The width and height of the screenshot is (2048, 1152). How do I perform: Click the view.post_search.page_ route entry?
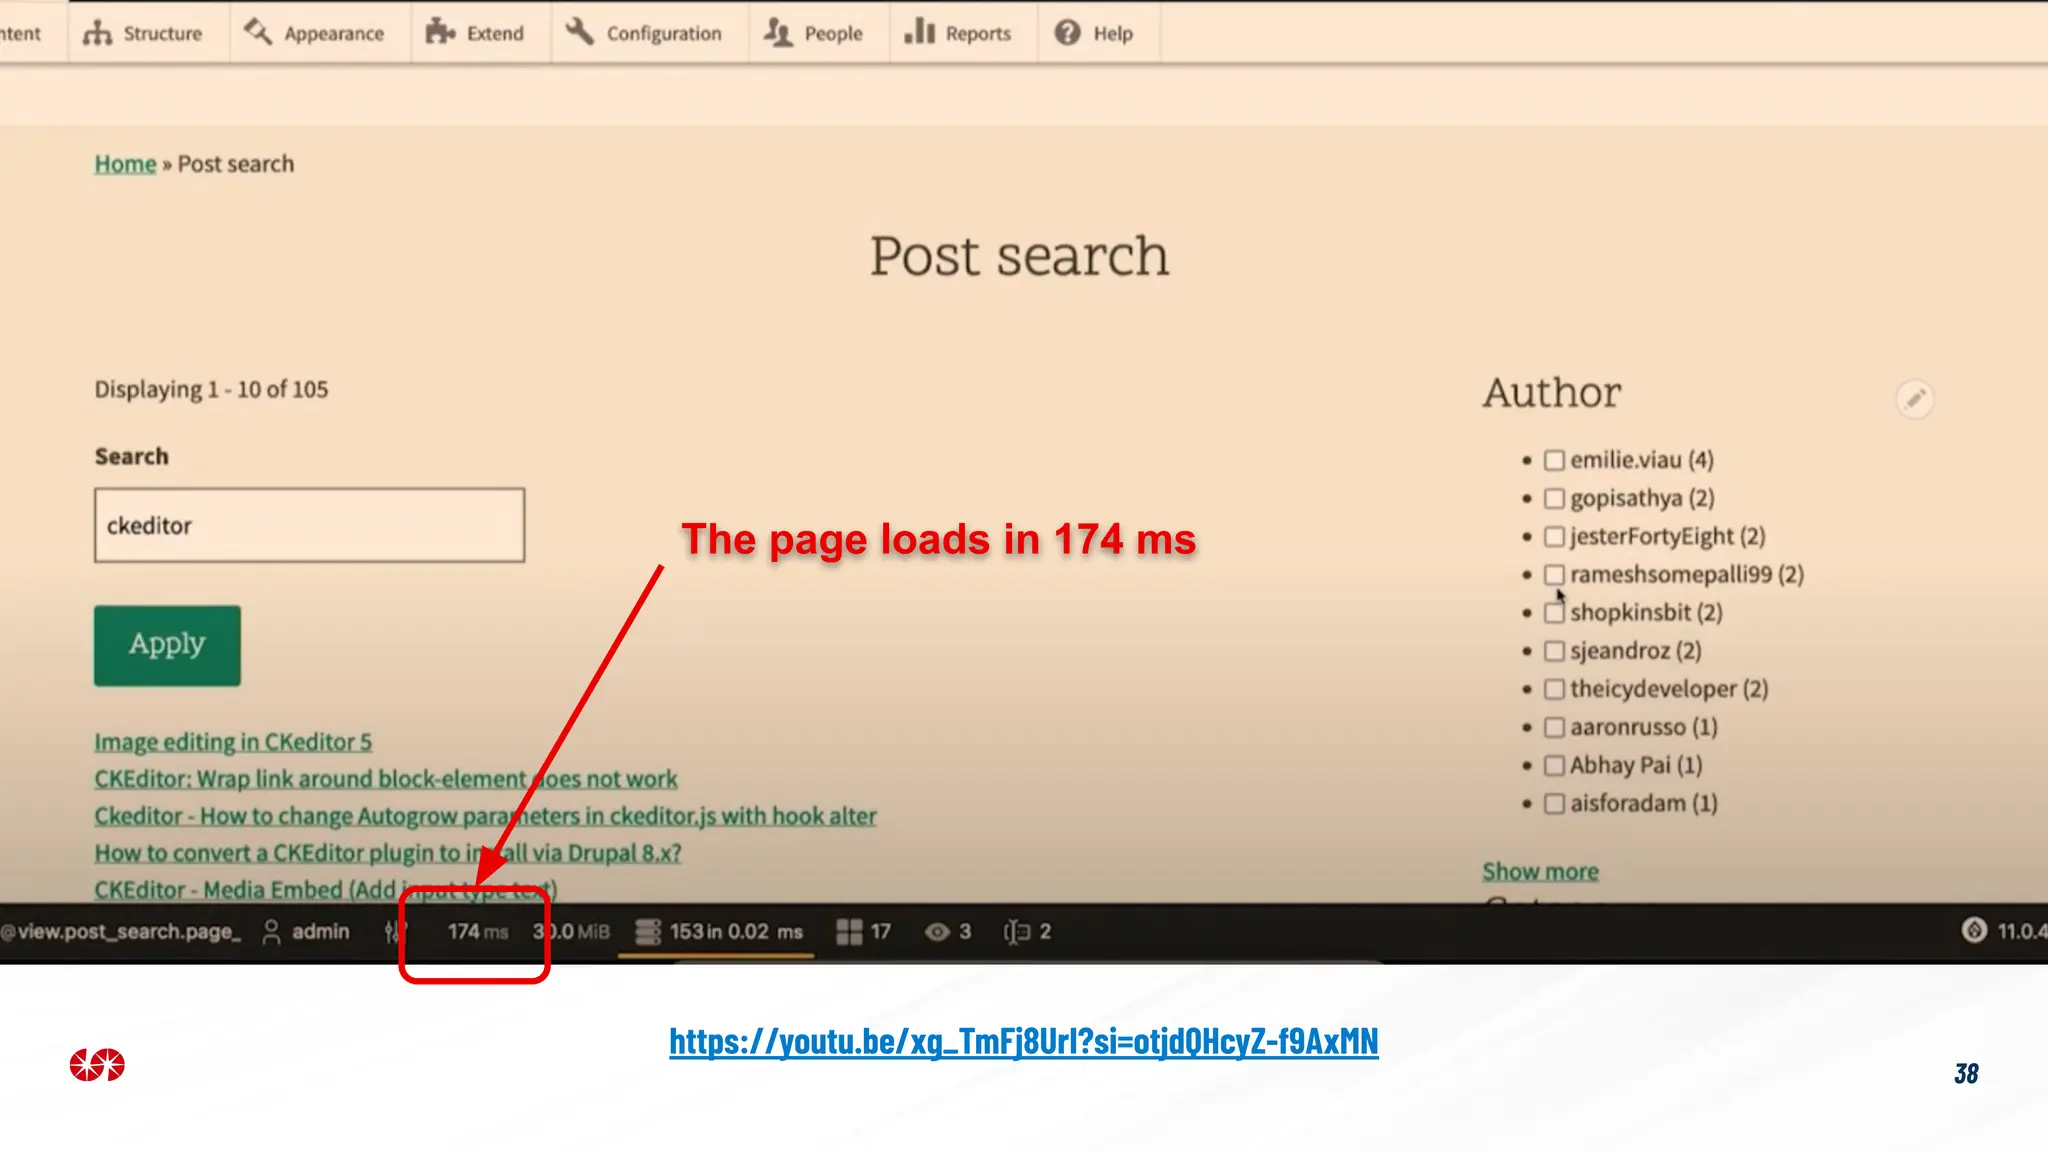pyautogui.click(x=121, y=932)
